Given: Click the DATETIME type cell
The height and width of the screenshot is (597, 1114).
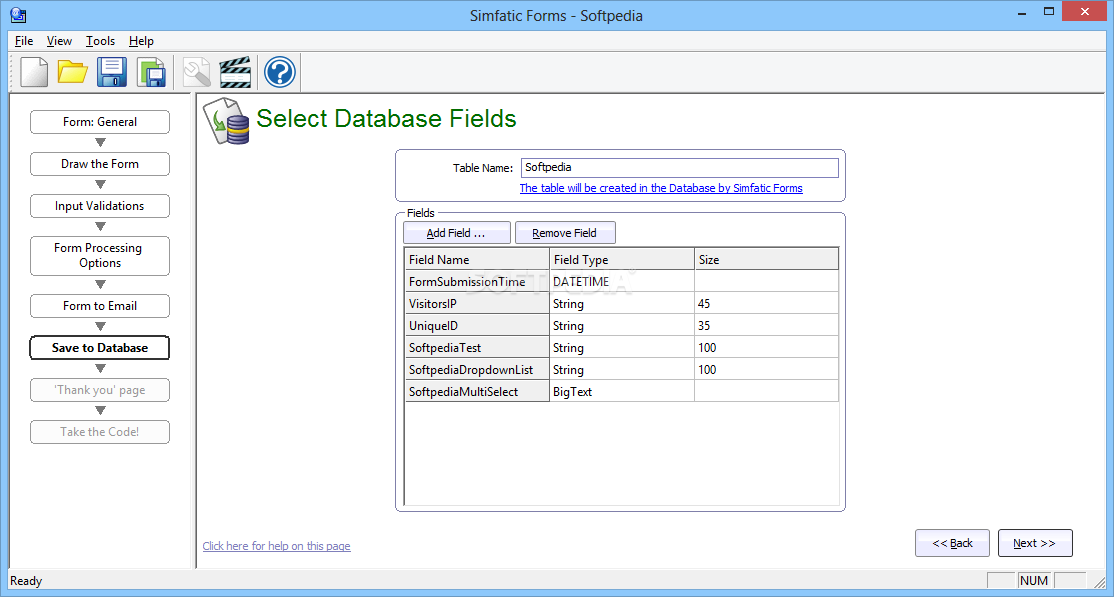Looking at the screenshot, I should (x=622, y=281).
